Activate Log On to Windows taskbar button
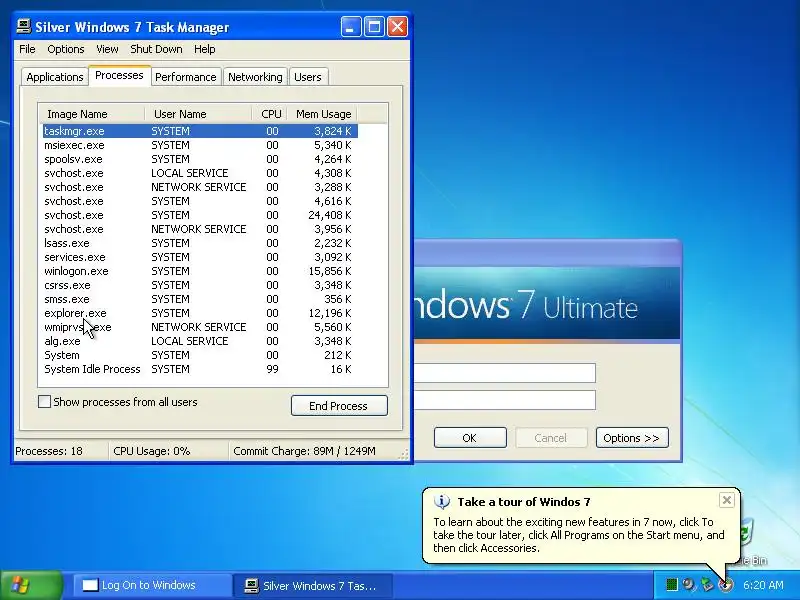Screen dimensions: 800x600 pyautogui.click(x=152, y=585)
